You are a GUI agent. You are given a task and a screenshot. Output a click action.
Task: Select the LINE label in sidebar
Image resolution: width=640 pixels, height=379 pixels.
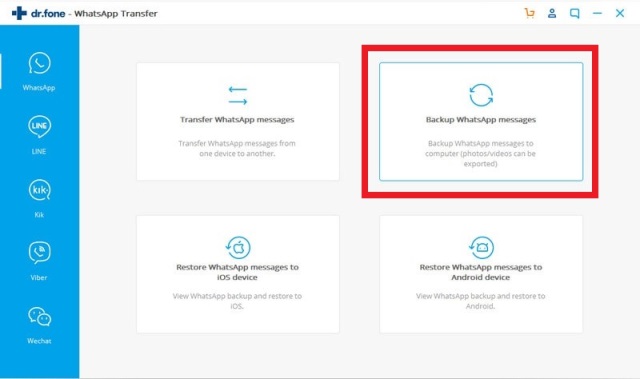39,151
